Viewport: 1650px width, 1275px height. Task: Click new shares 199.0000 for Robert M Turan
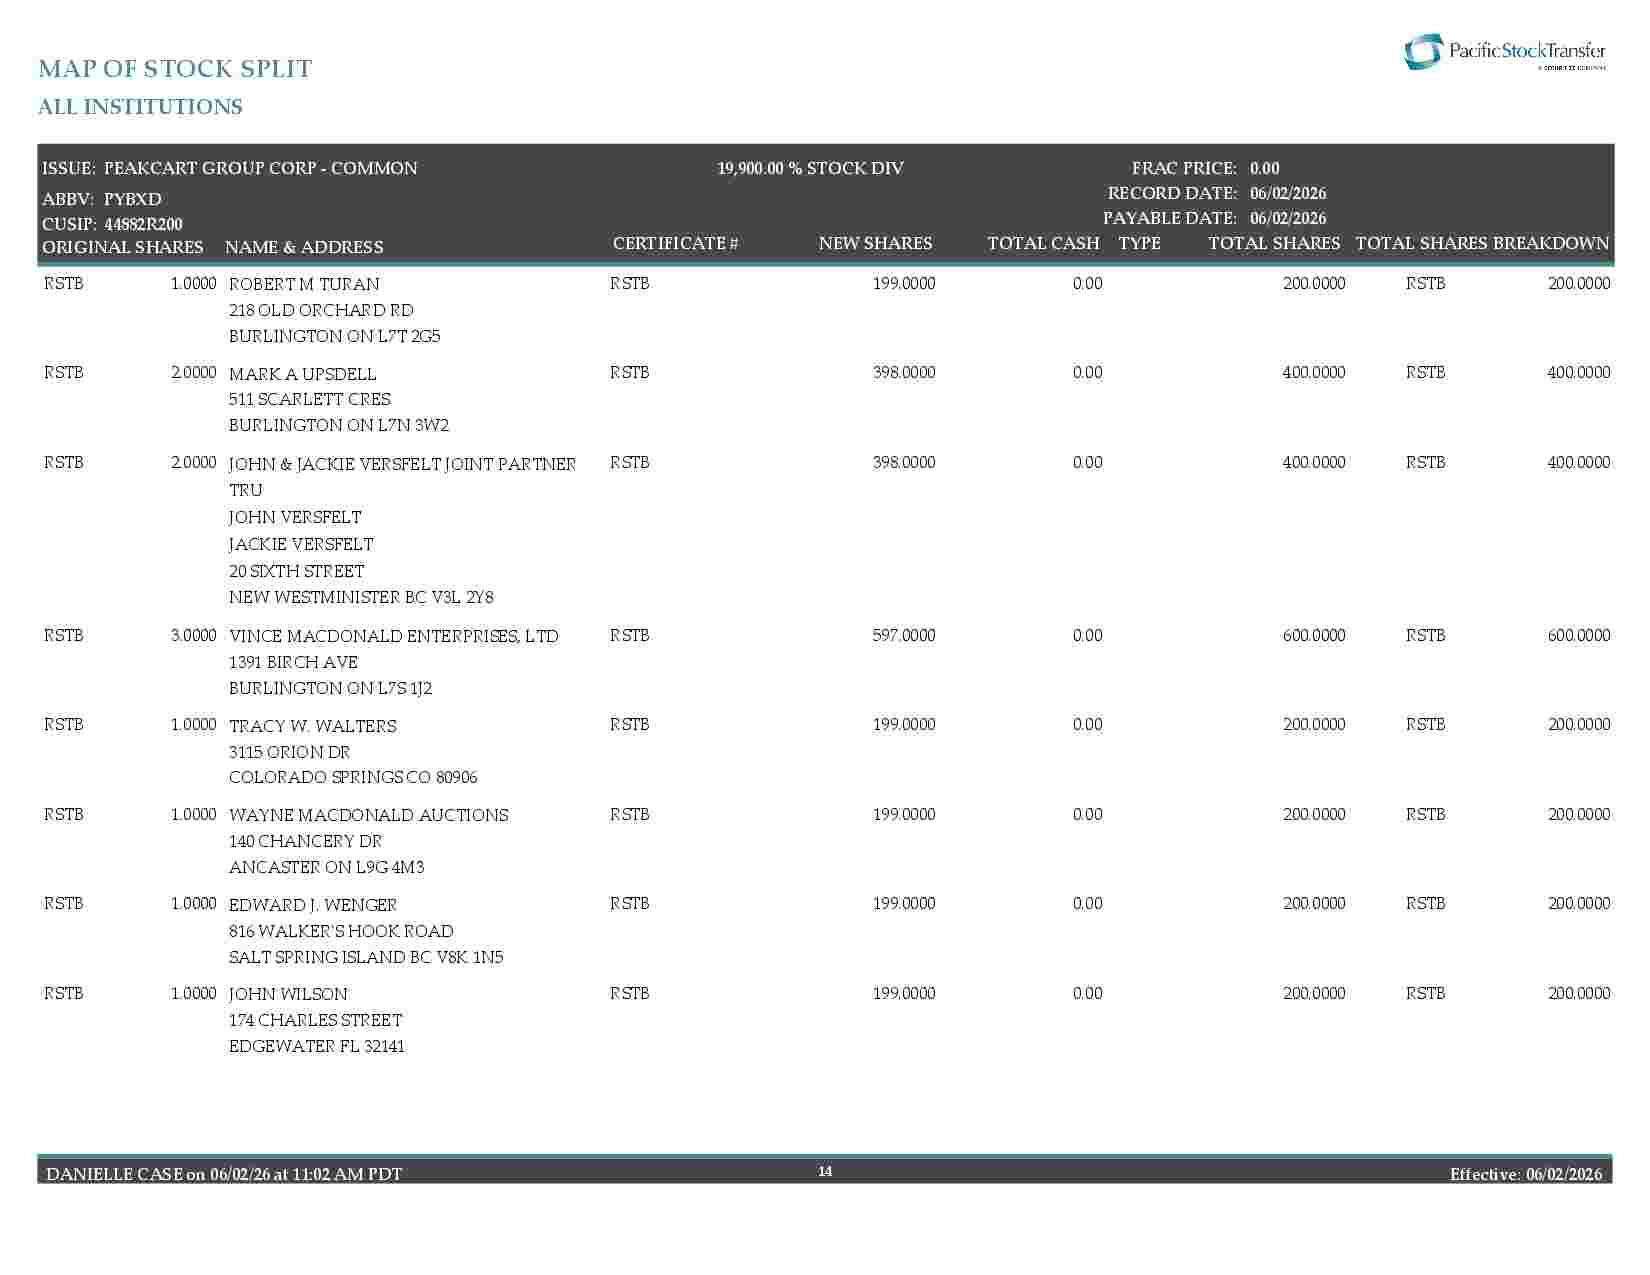click(x=904, y=283)
